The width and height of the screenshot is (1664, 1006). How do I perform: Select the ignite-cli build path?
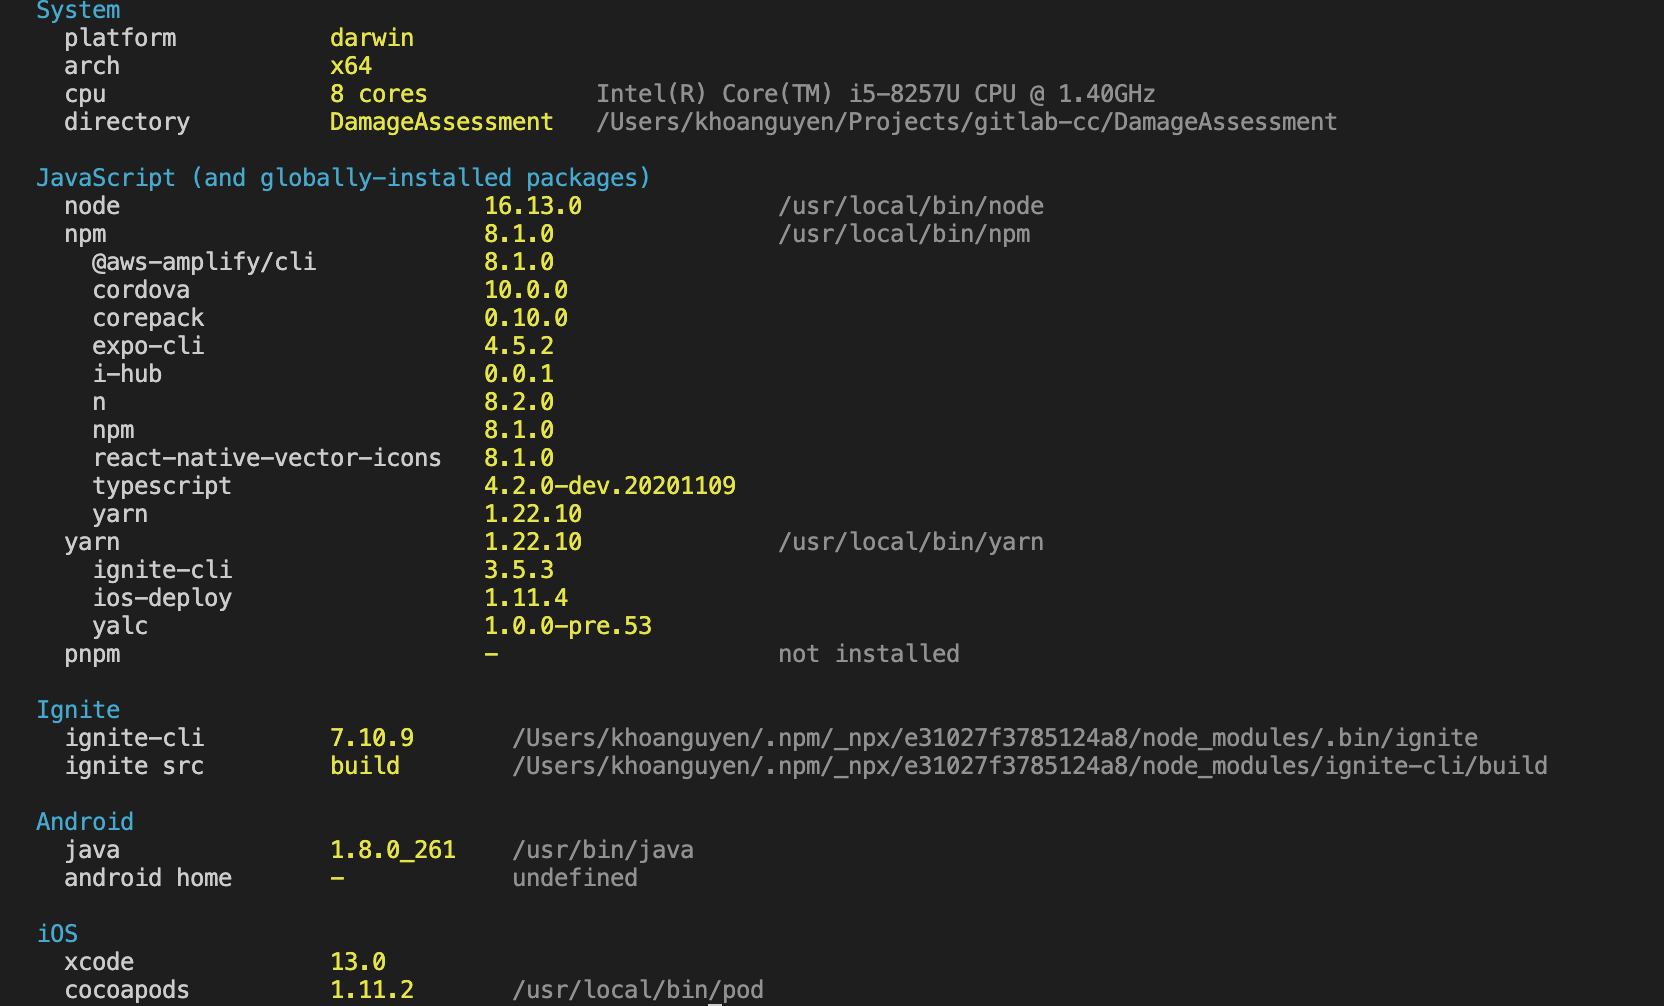pyautogui.click(x=1030, y=765)
